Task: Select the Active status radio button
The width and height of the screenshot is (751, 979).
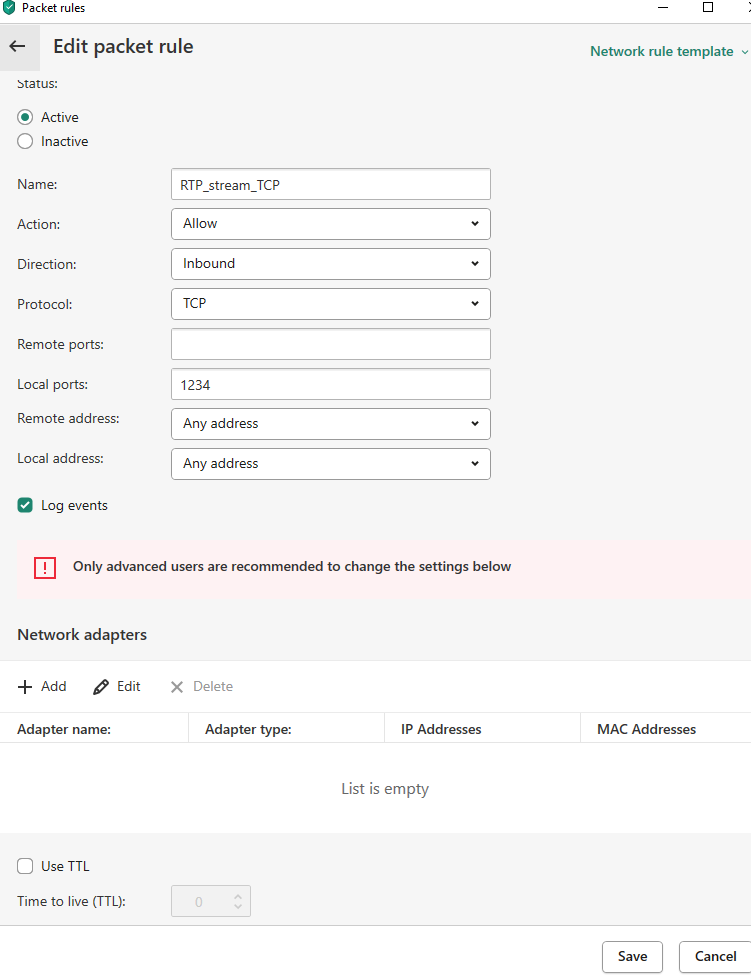Action: click(x=25, y=117)
